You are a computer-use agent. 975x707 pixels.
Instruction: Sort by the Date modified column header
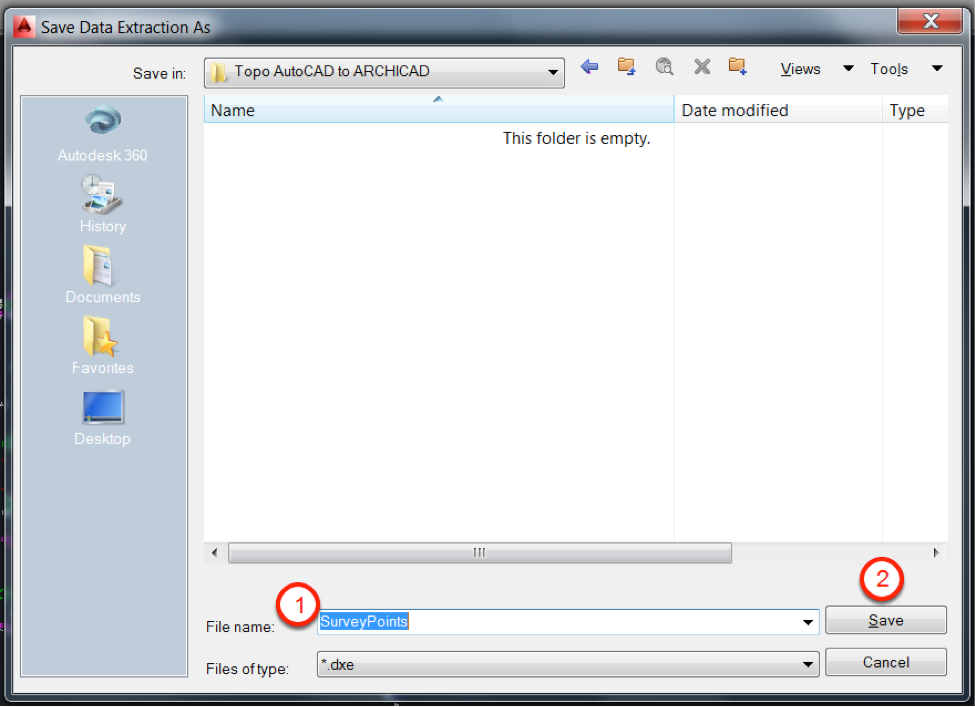coord(778,110)
